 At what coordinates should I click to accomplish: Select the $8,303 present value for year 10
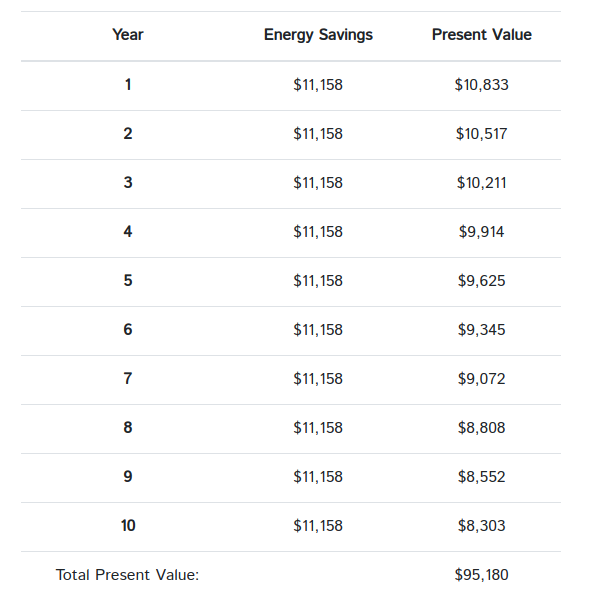(x=482, y=526)
